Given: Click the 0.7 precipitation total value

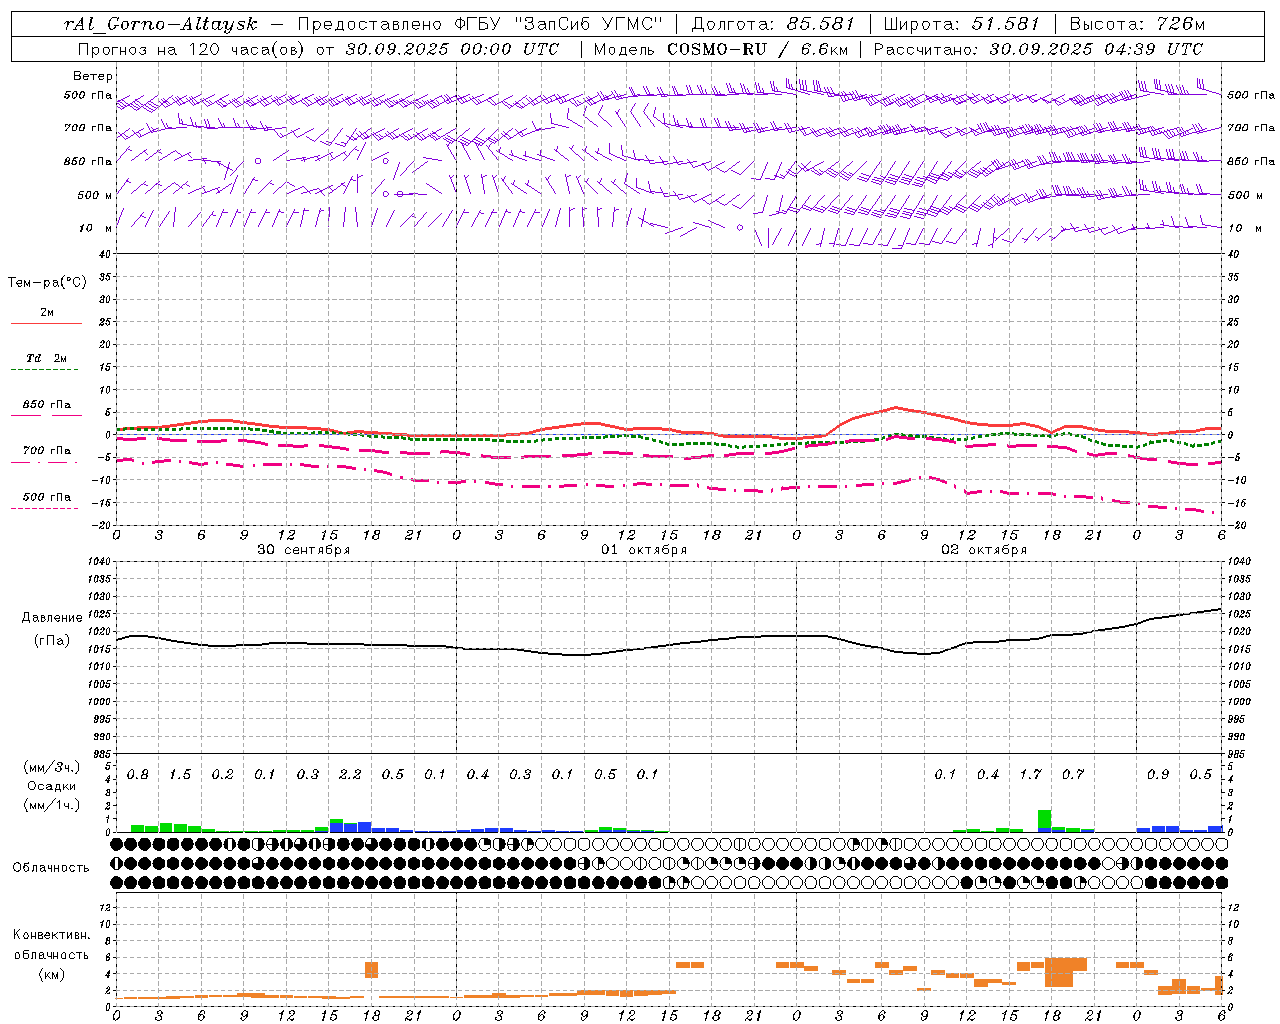Looking at the screenshot, I should 1073,775.
